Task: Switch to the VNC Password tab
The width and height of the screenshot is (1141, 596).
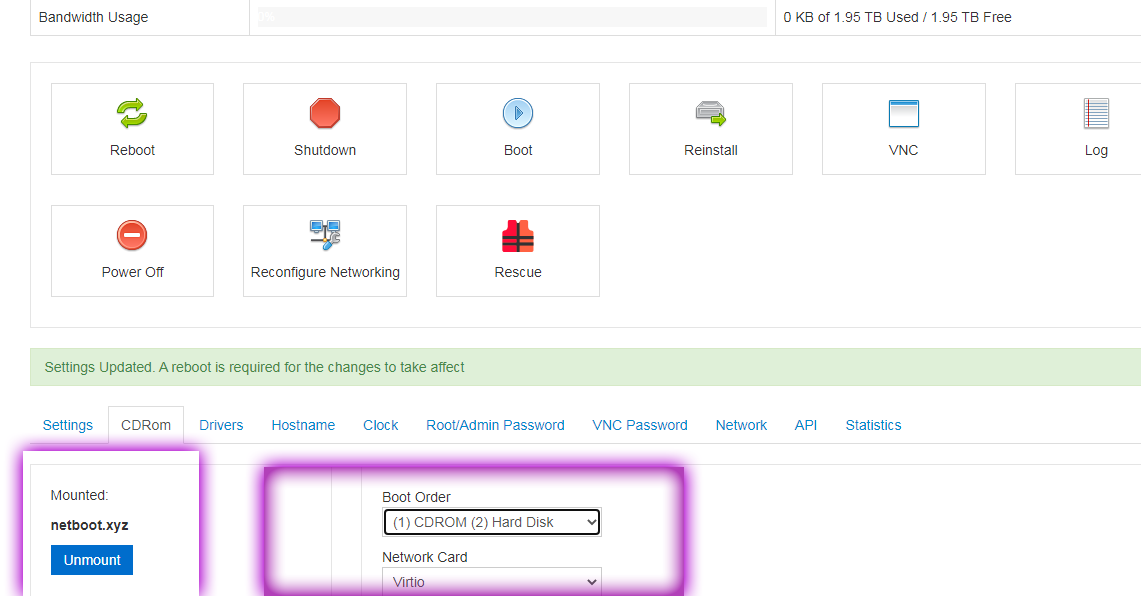Action: pyautogui.click(x=640, y=425)
